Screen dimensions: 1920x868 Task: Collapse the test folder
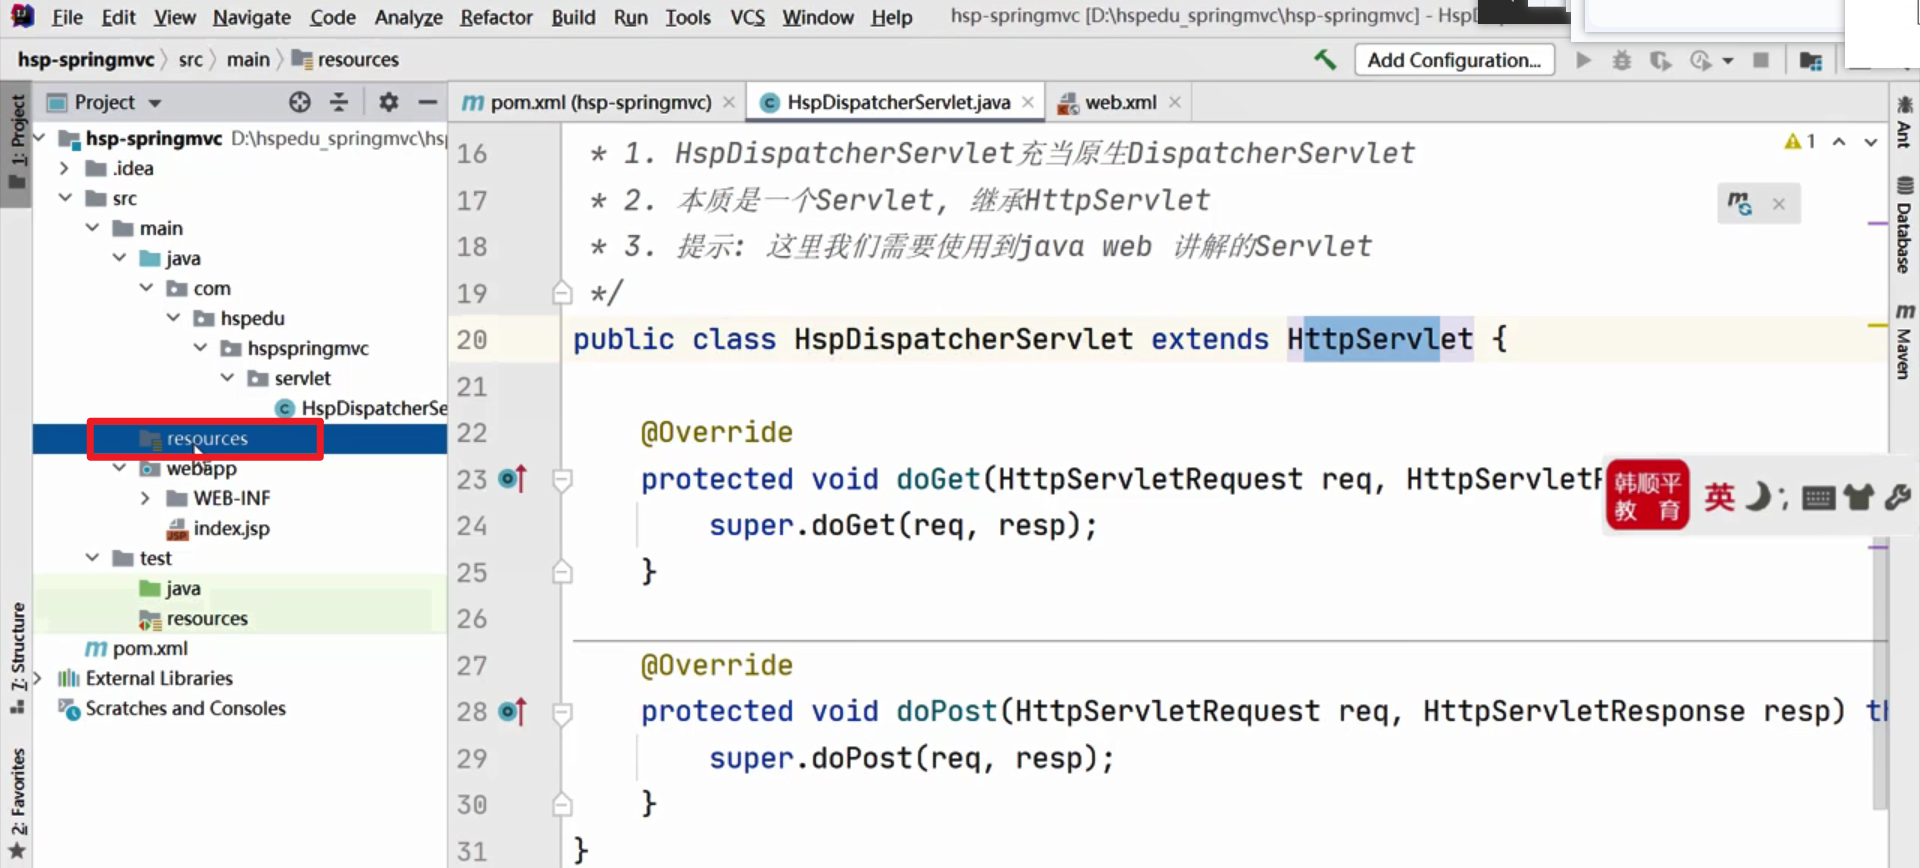pyautogui.click(x=92, y=558)
